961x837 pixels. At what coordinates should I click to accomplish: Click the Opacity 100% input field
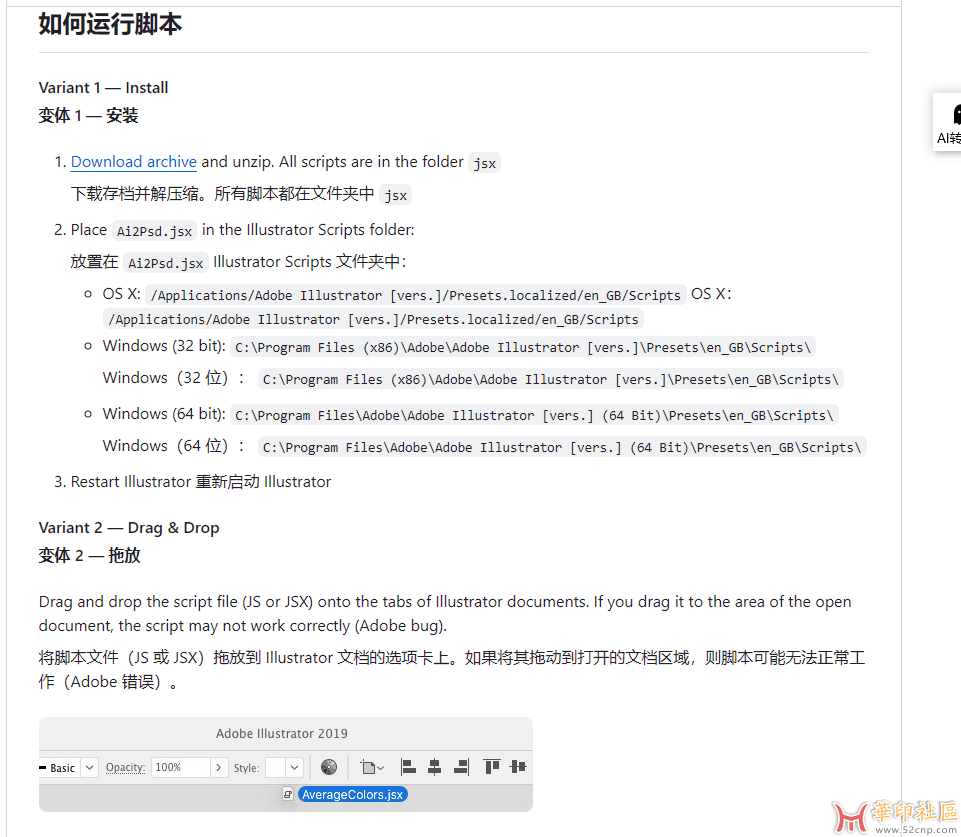pyautogui.click(x=180, y=767)
